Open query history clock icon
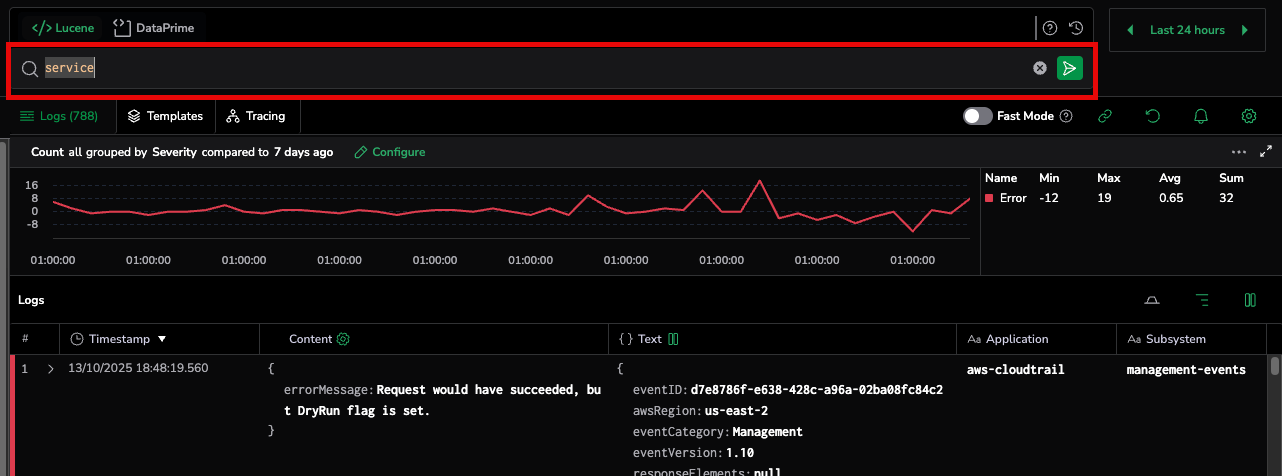 (x=1076, y=29)
